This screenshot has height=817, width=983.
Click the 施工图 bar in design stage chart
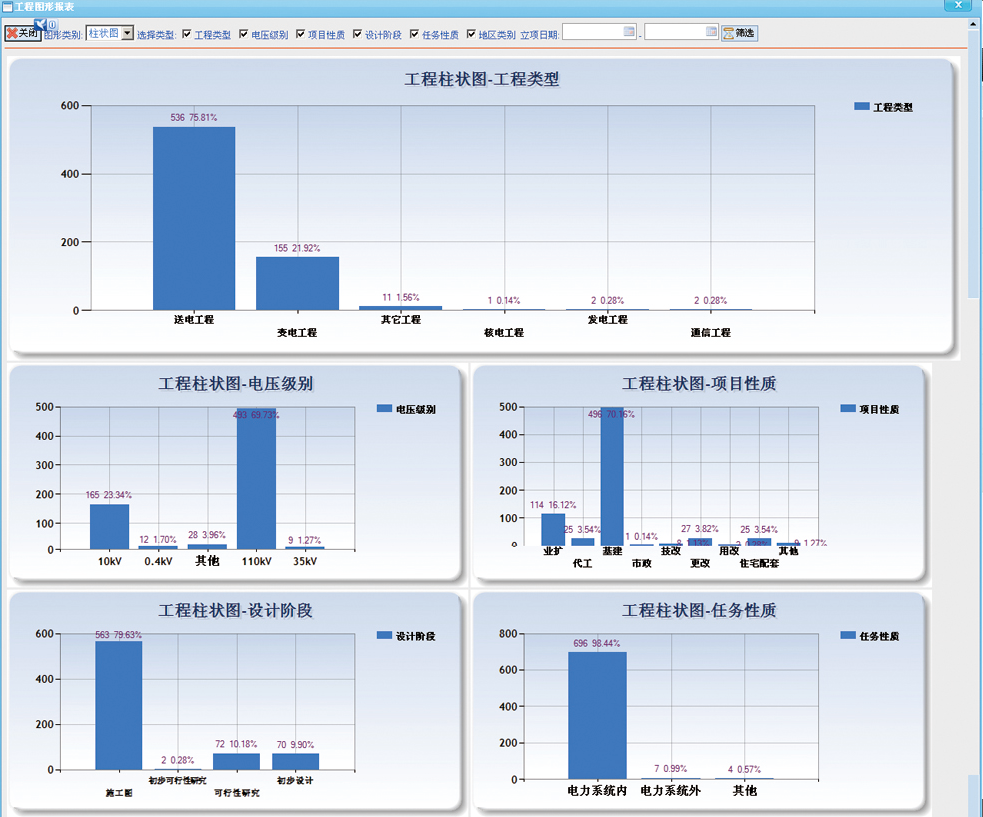[x=119, y=705]
